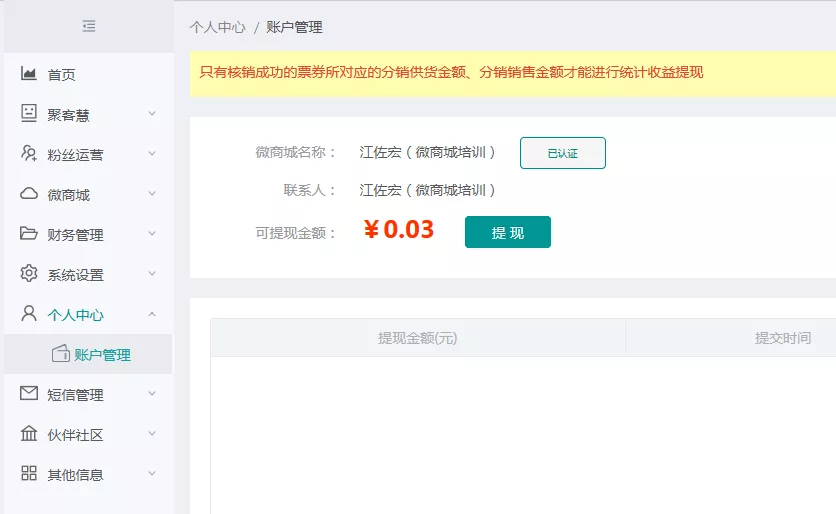This screenshot has height=514, width=836.
Task: Click the 个人中心 breadcrumb link
Action: click(217, 27)
